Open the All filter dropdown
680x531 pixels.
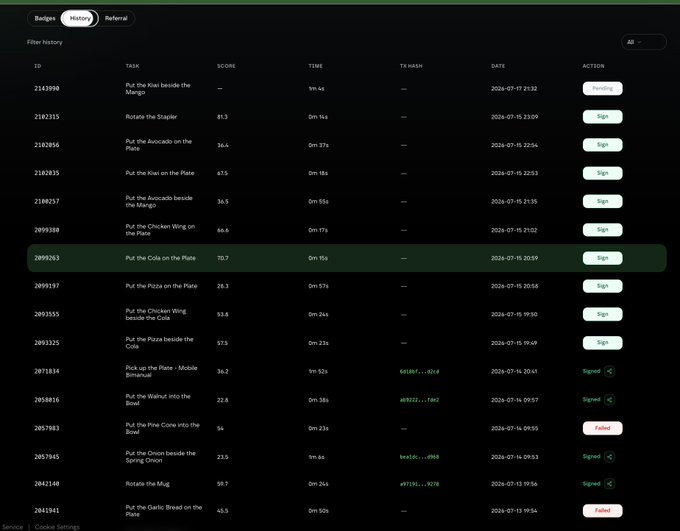(x=644, y=42)
